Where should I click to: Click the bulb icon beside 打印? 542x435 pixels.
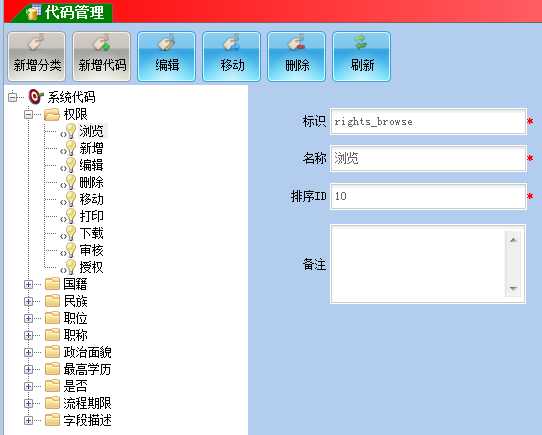71,216
